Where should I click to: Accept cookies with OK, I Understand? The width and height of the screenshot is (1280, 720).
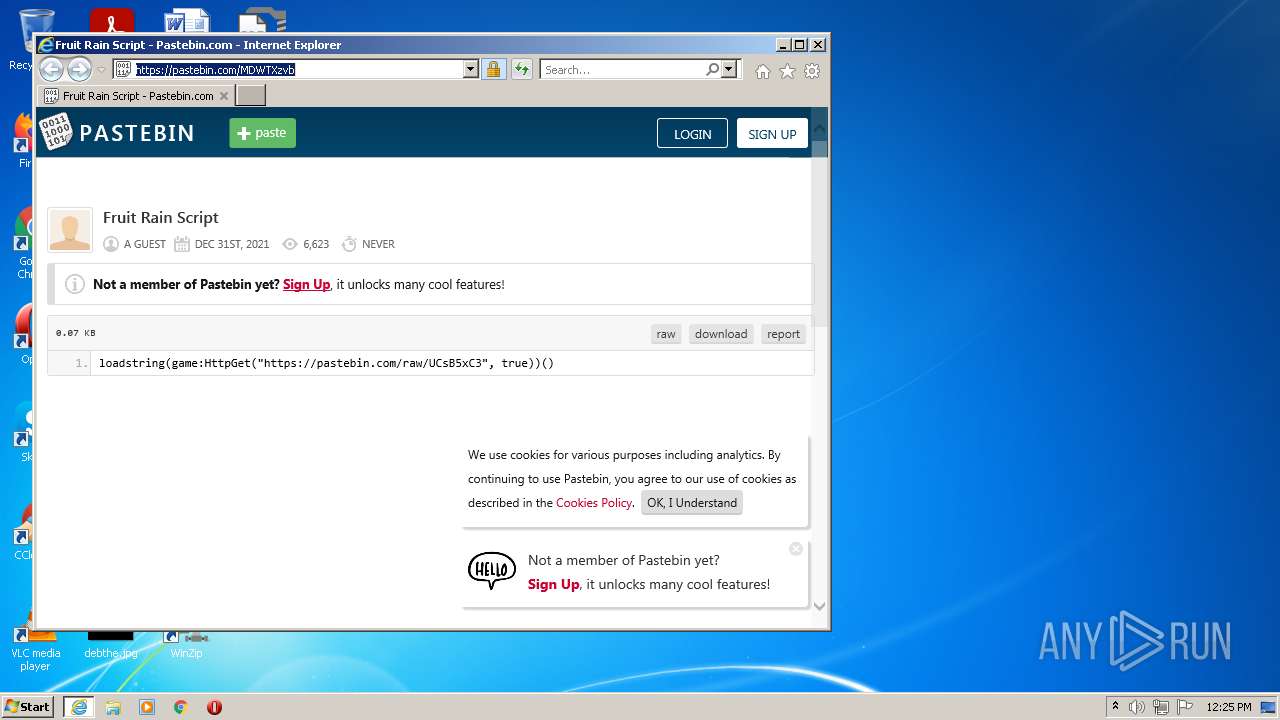(x=692, y=503)
